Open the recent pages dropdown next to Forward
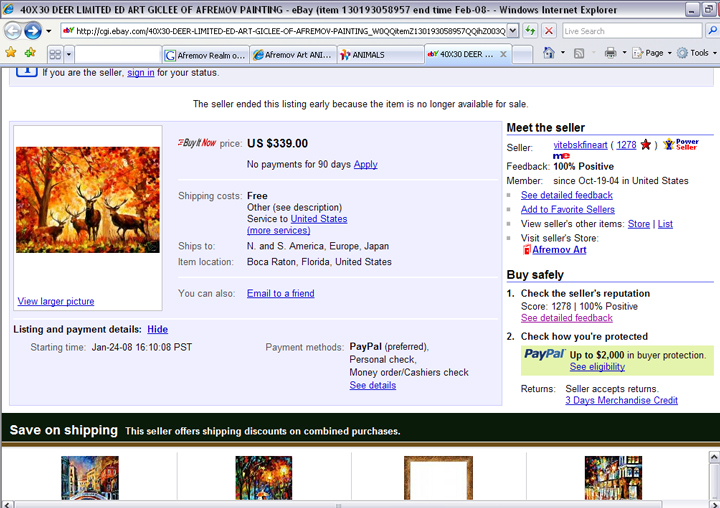Screen dimensions: 720x508 tap(49, 31)
